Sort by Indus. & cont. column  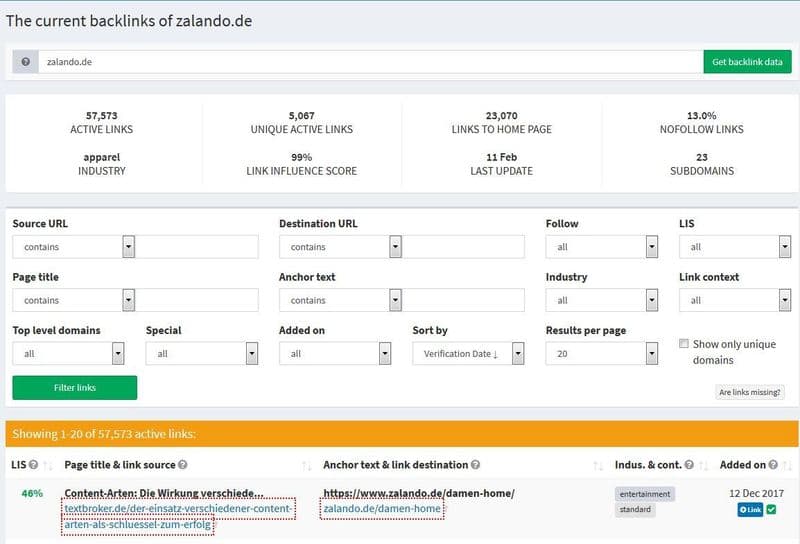point(704,465)
